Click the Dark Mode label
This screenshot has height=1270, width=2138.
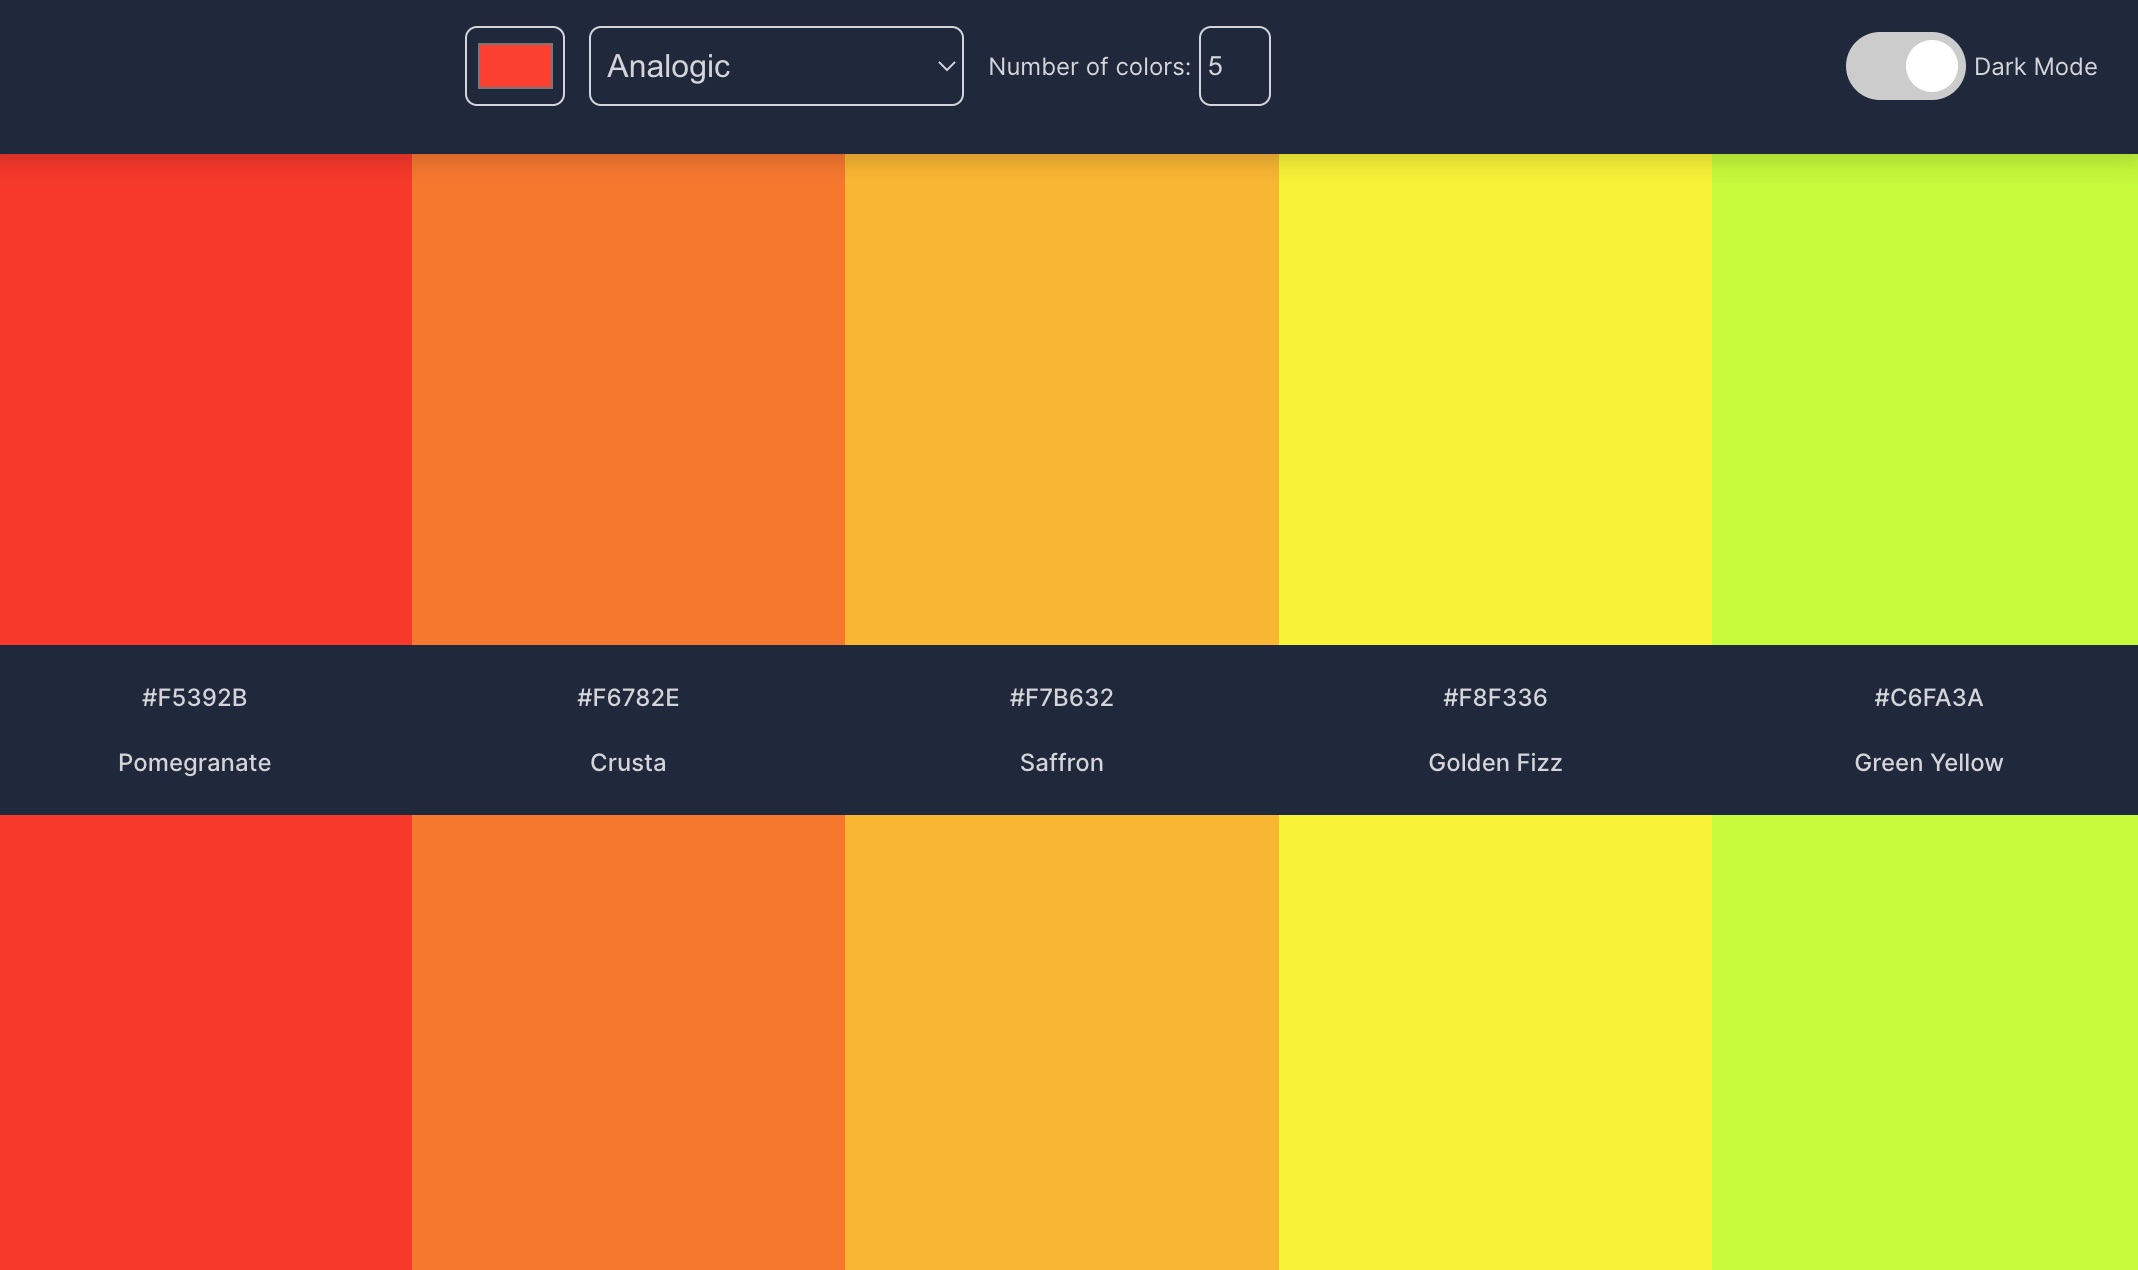2035,67
